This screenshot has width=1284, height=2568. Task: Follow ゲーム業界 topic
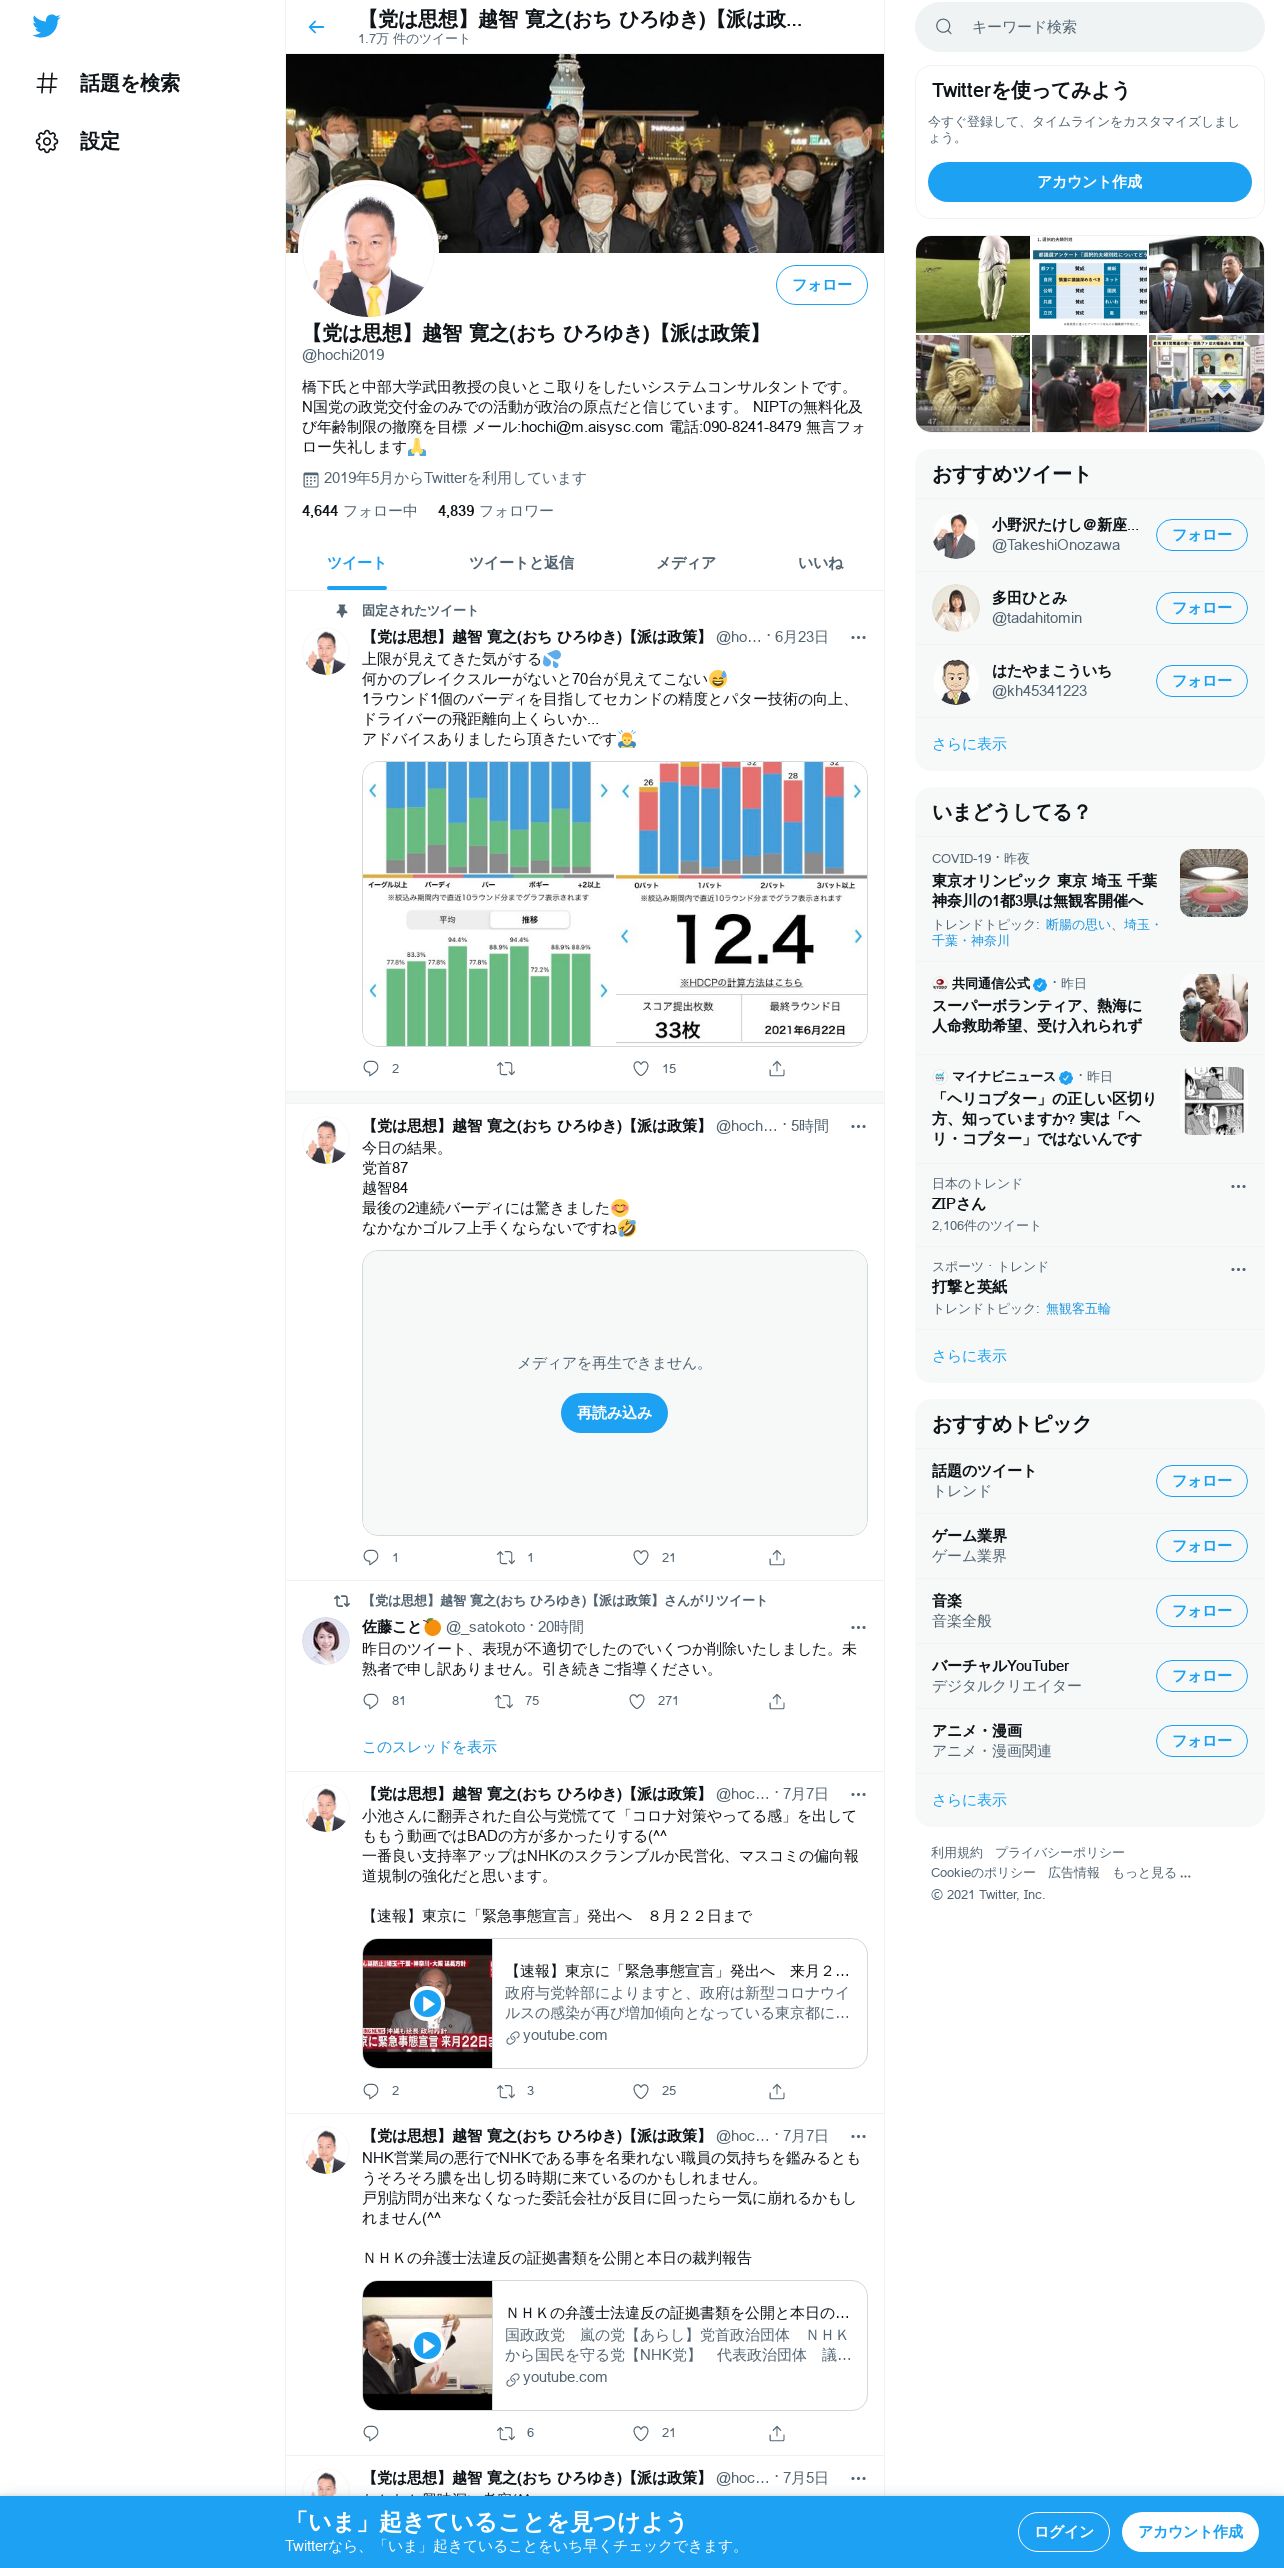(x=1202, y=1546)
